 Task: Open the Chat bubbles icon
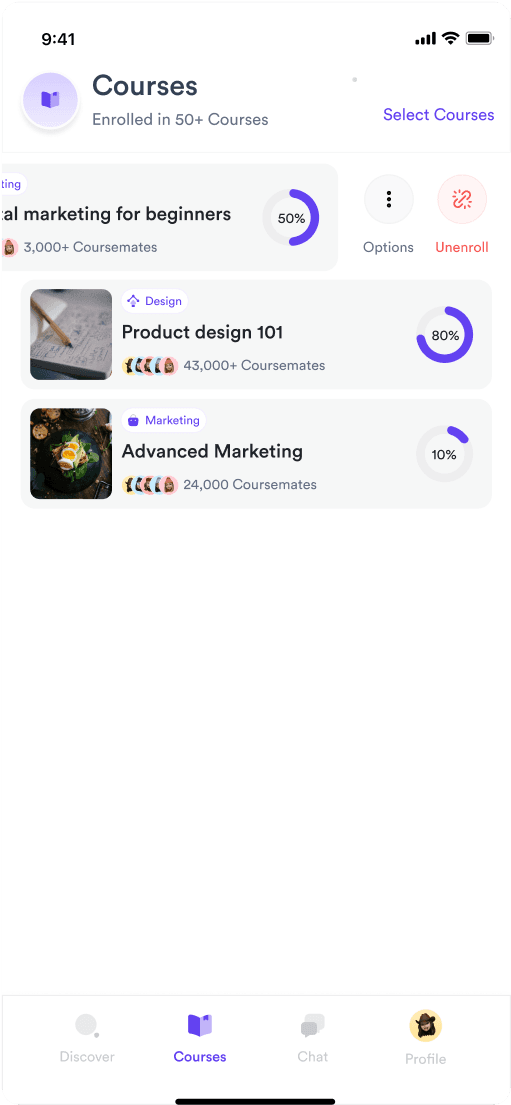(312, 1025)
